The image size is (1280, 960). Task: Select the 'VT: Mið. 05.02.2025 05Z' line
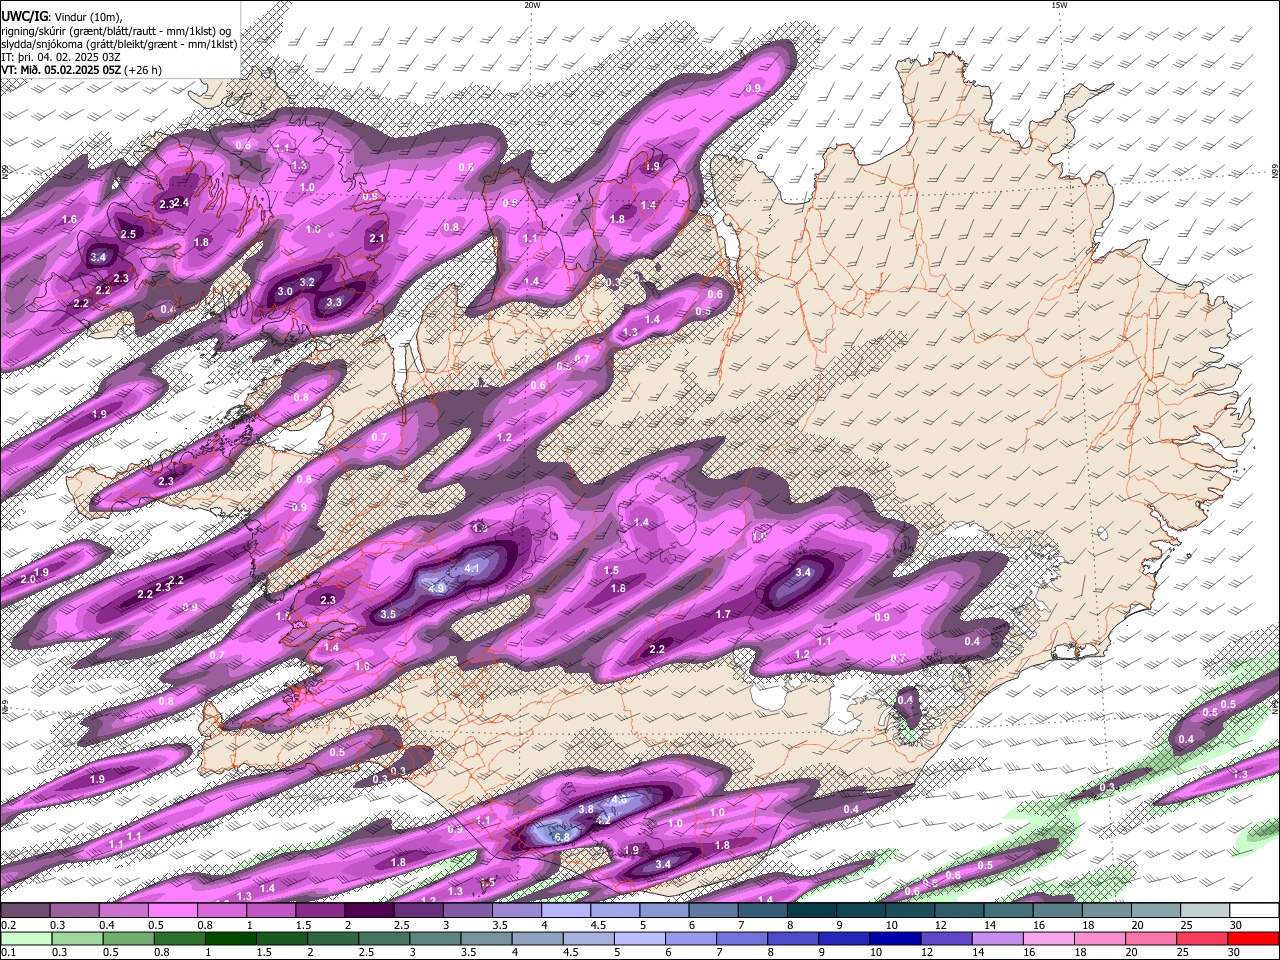point(62,70)
